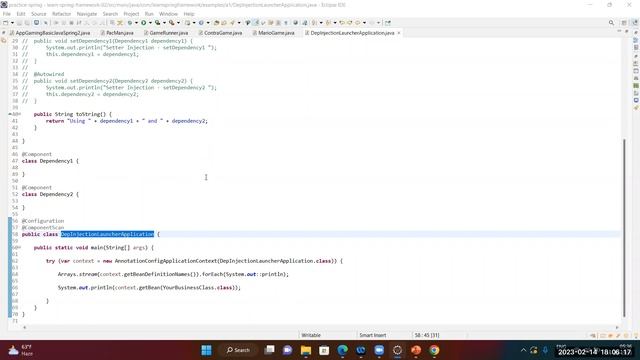
Task: Click the Save toolbar icon
Action: point(19,23)
